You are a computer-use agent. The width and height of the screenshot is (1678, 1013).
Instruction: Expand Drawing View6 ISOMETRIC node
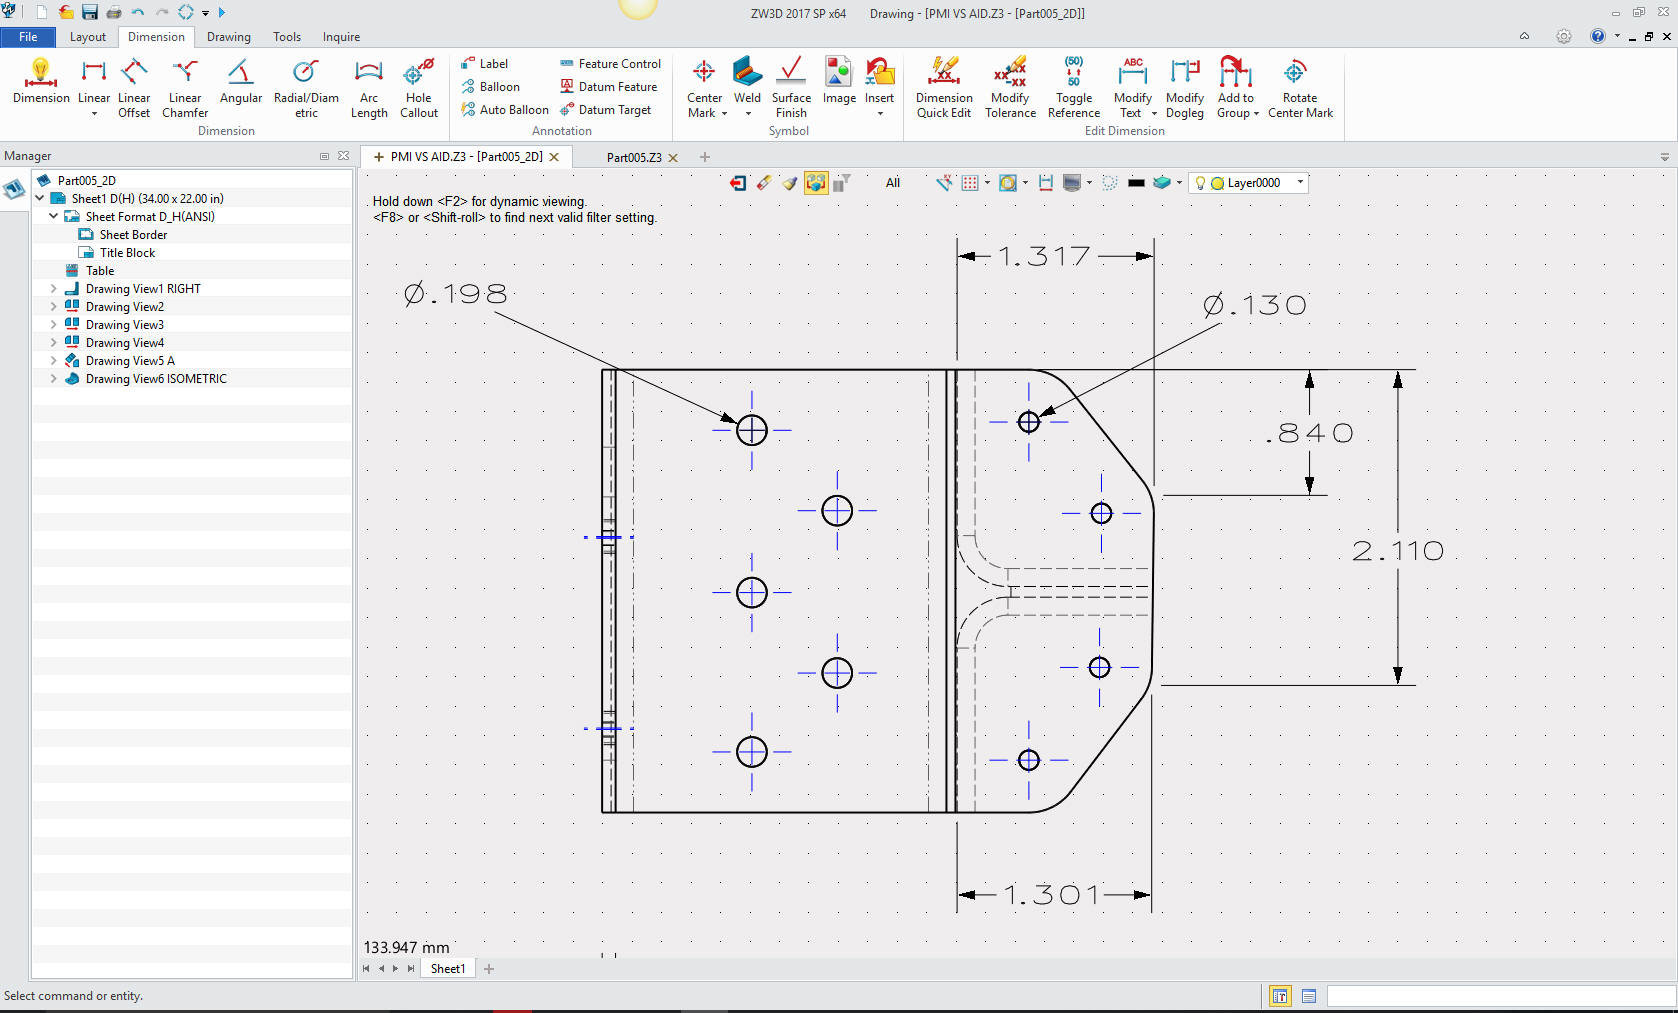tap(54, 379)
